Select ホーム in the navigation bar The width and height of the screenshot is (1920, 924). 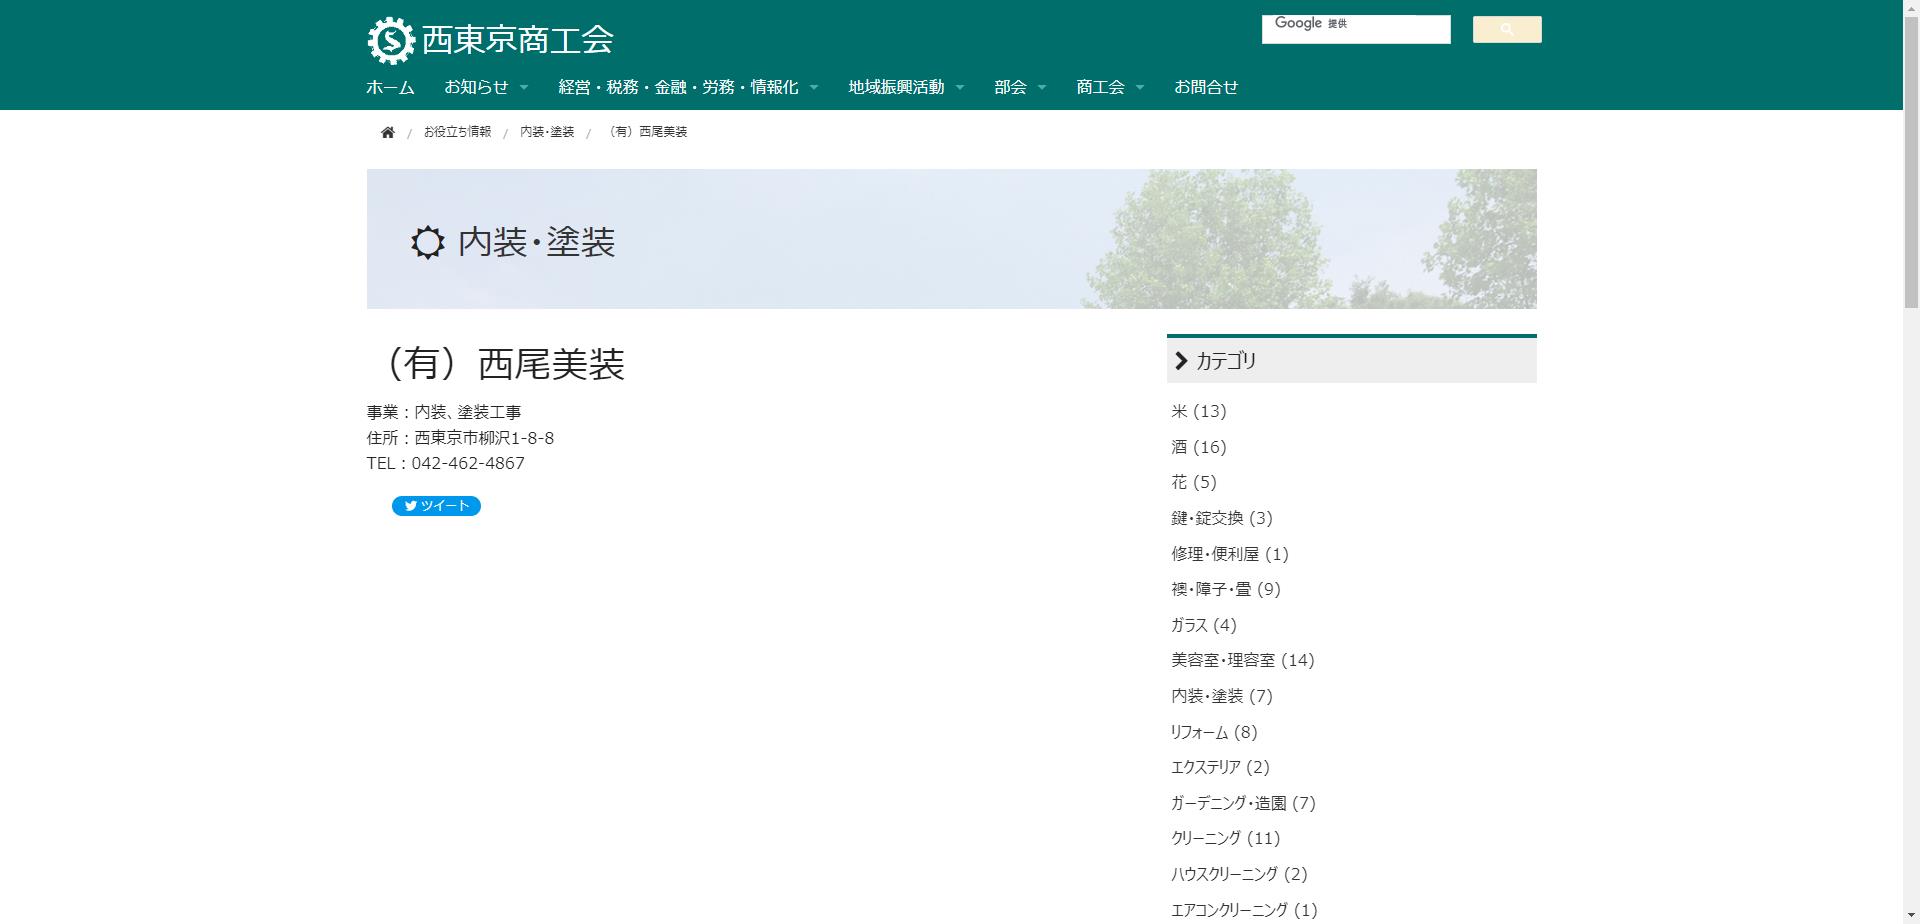point(389,87)
